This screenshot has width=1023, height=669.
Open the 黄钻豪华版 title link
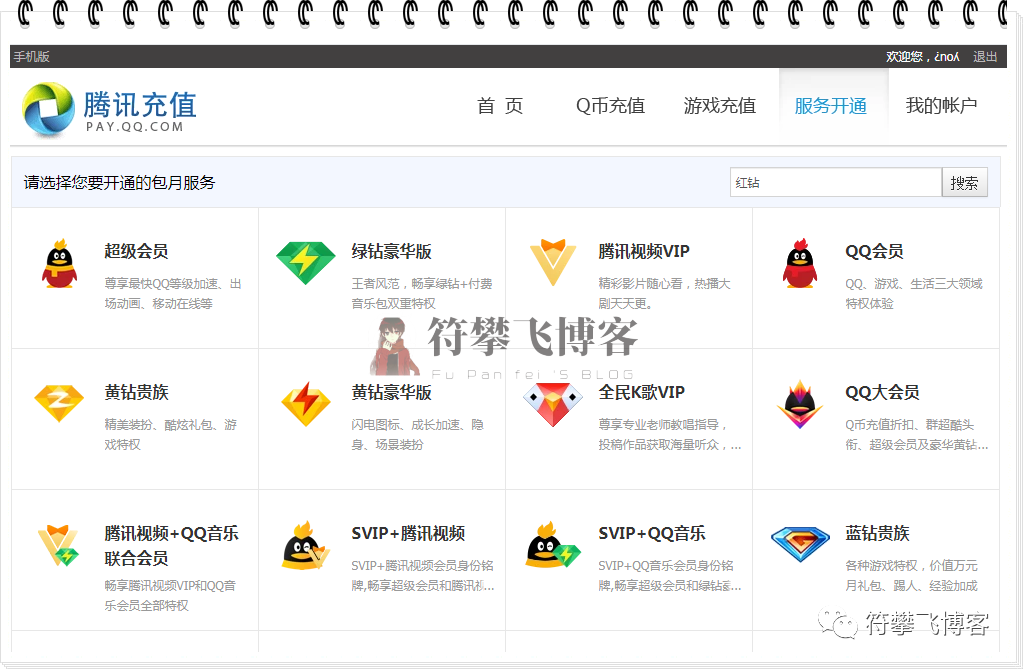click(x=391, y=392)
